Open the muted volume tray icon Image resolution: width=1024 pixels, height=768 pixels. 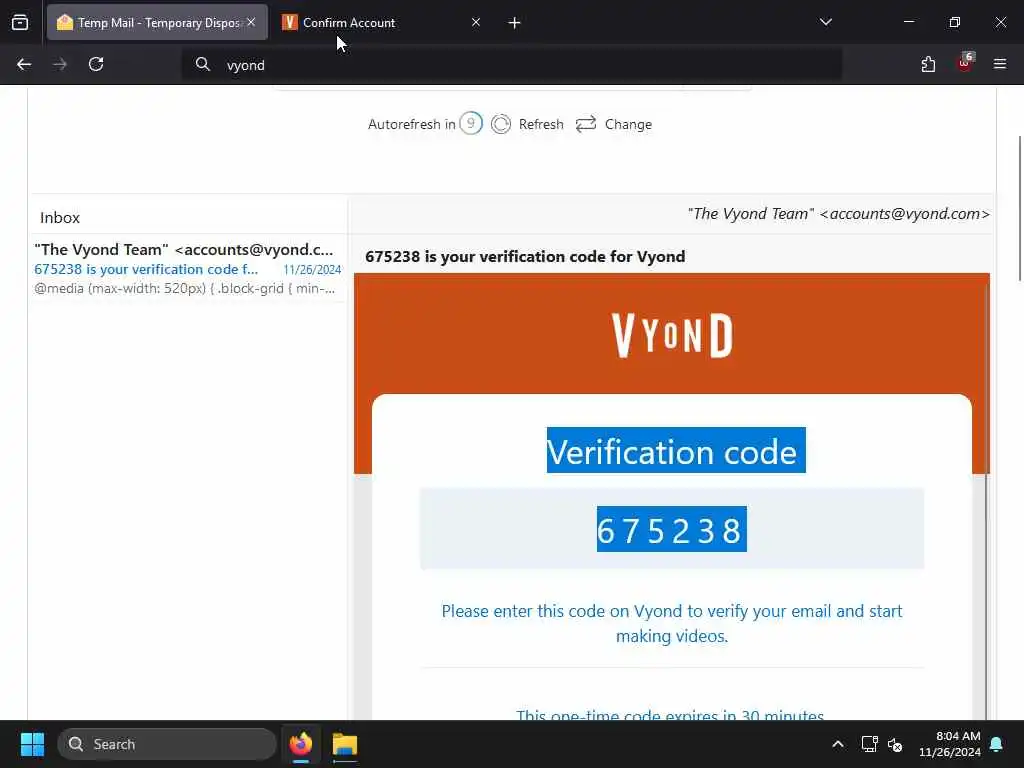click(895, 744)
